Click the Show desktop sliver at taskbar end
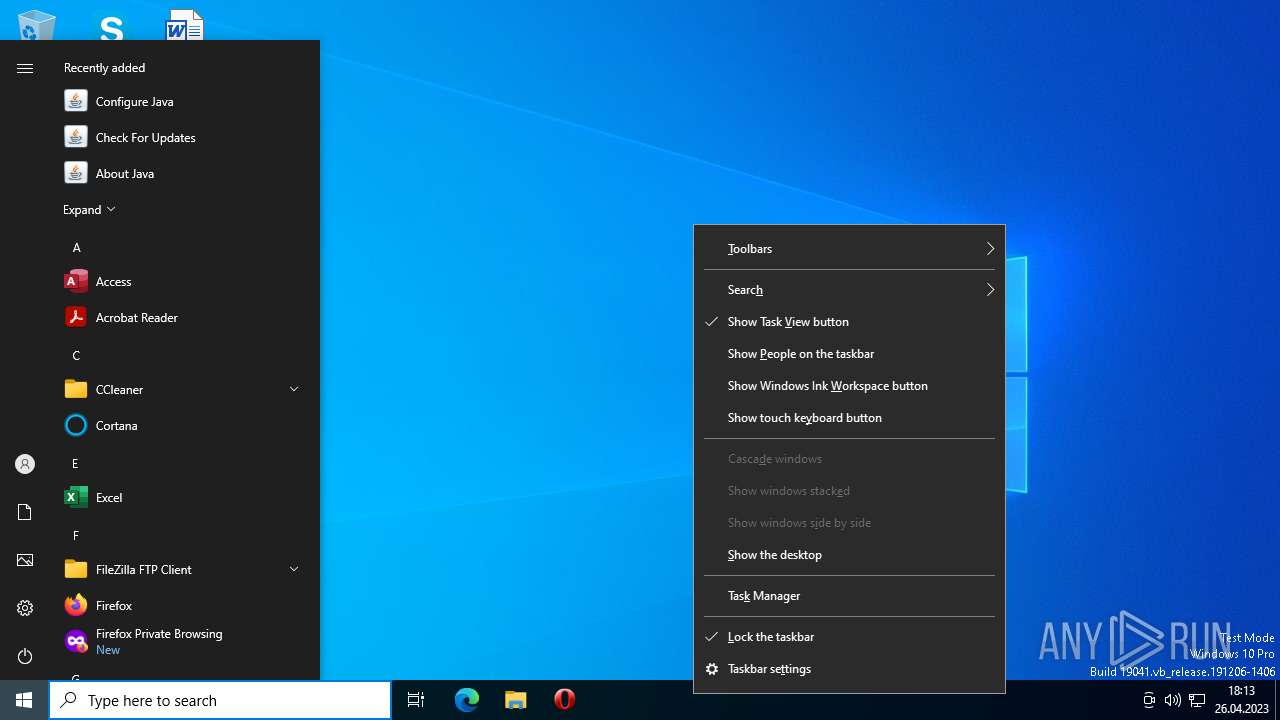The height and width of the screenshot is (720, 1280). click(x=1277, y=700)
